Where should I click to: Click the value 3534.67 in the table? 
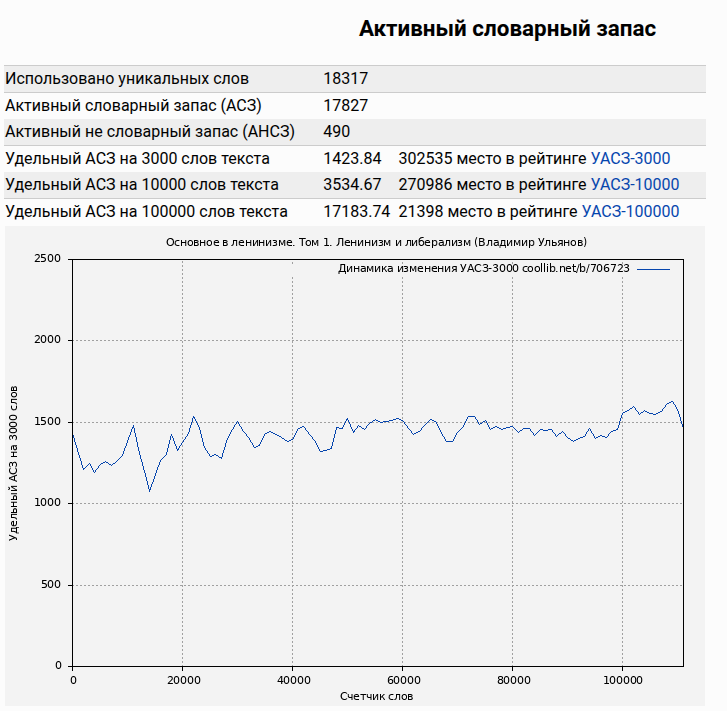(352, 184)
